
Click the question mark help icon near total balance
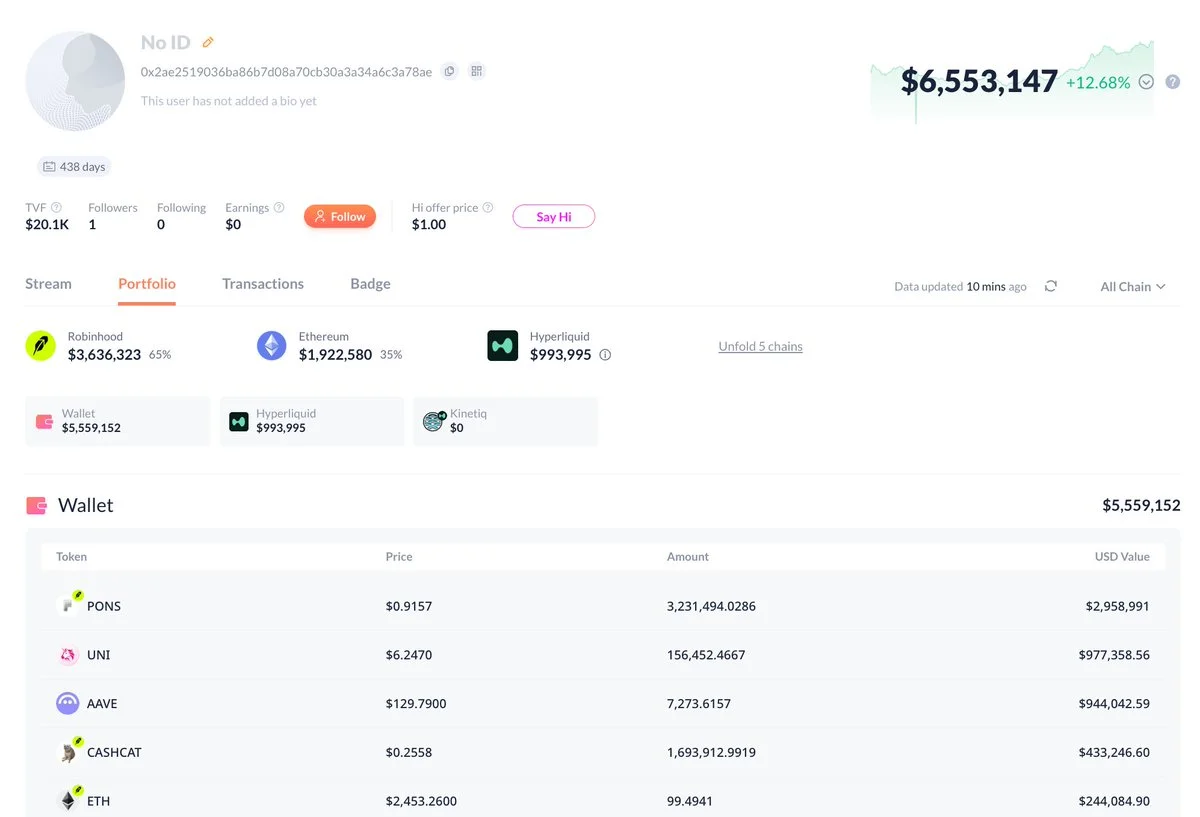point(1173,82)
